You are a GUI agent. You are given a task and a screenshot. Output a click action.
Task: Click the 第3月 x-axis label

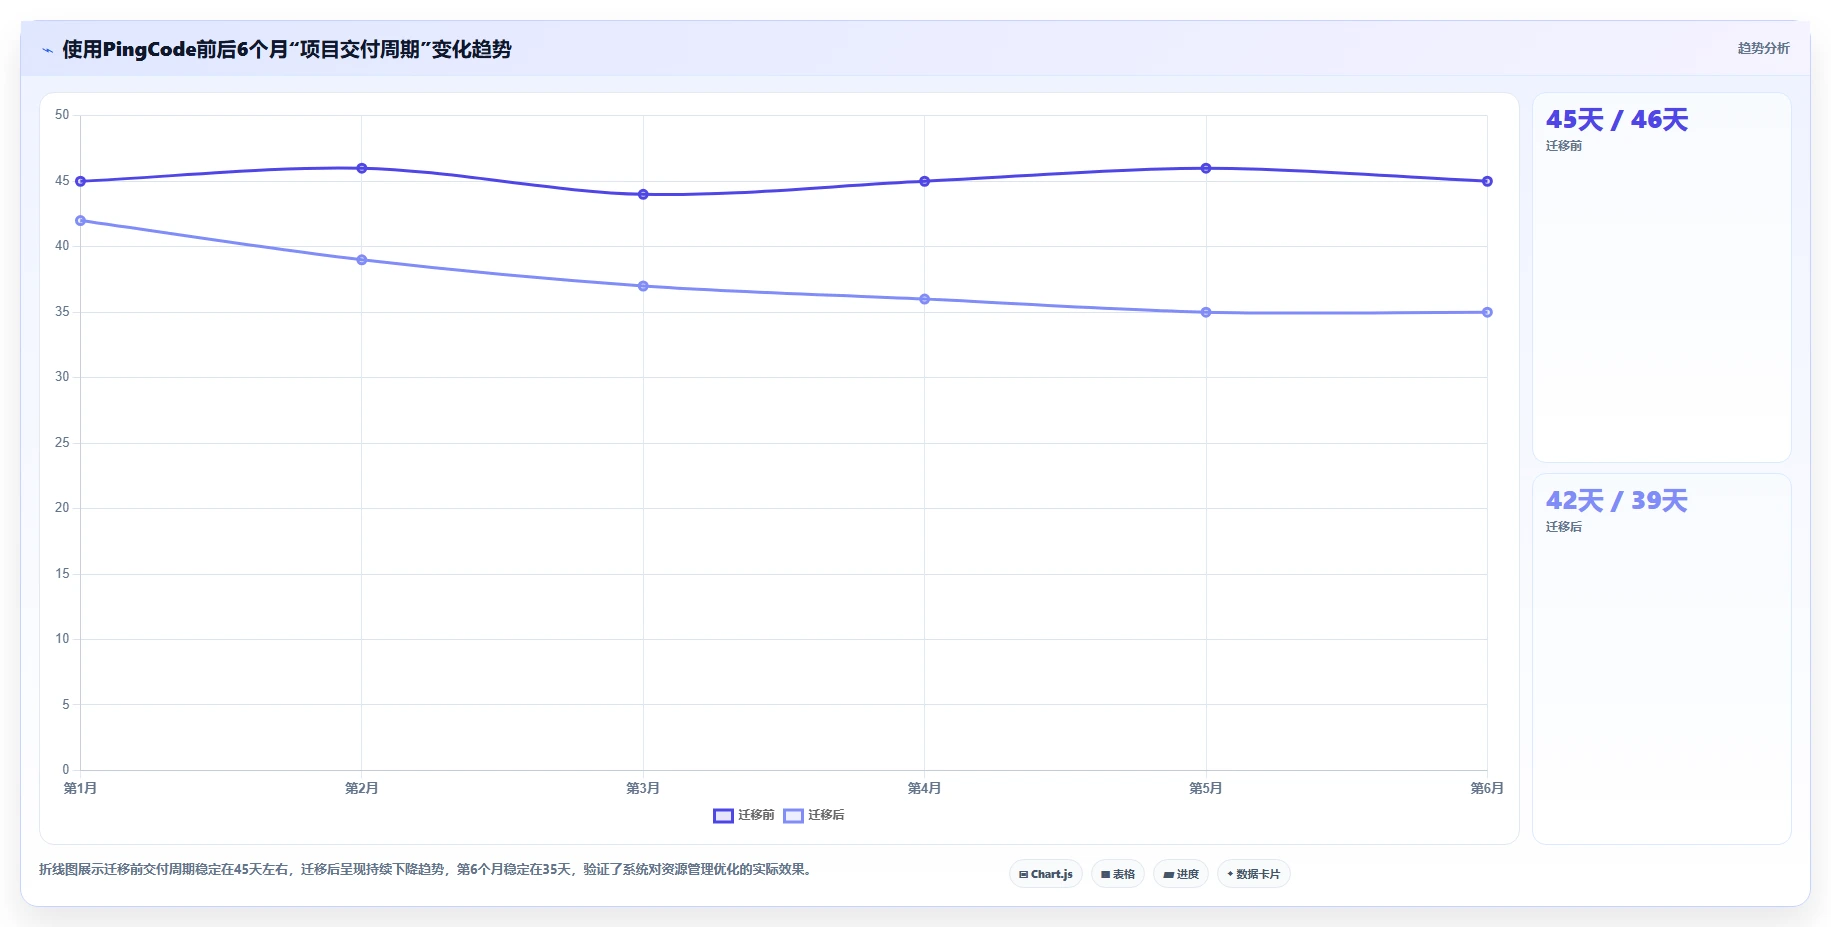pos(643,788)
